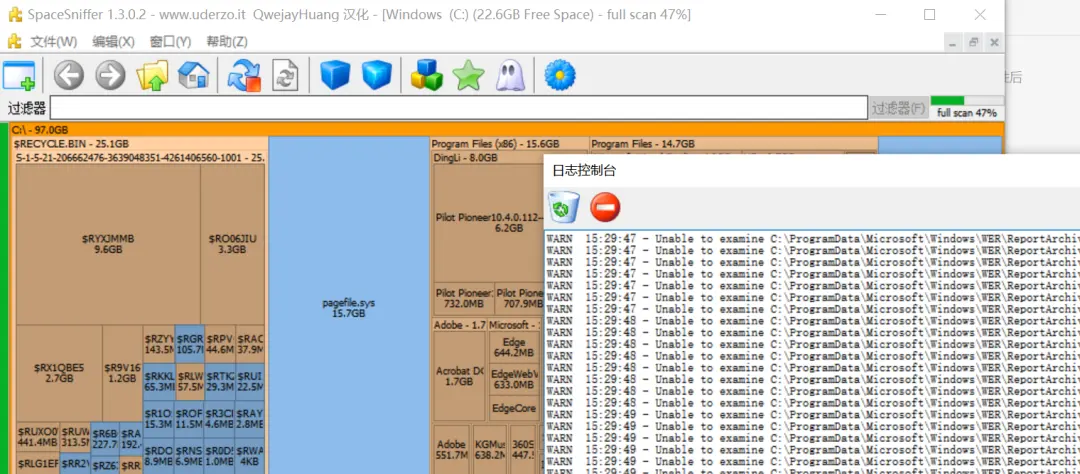This screenshot has height=474, width=1080.
Task: Select the $RKKL 65.3MB file block
Action: click(x=159, y=382)
